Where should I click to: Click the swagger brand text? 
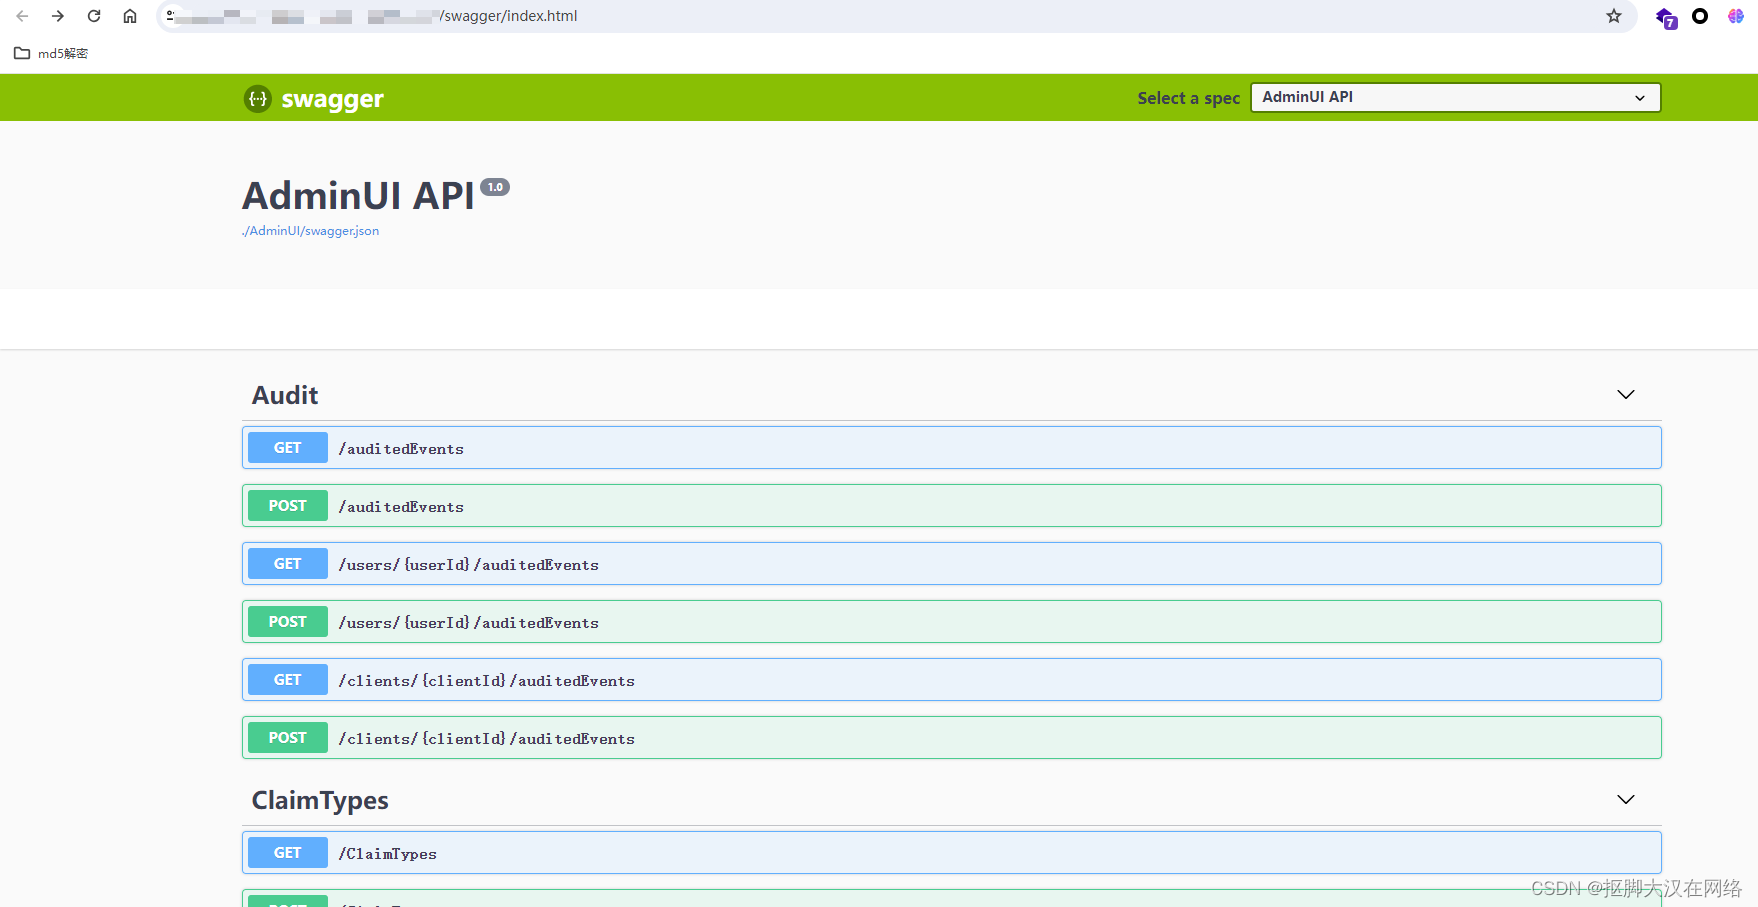332,99
